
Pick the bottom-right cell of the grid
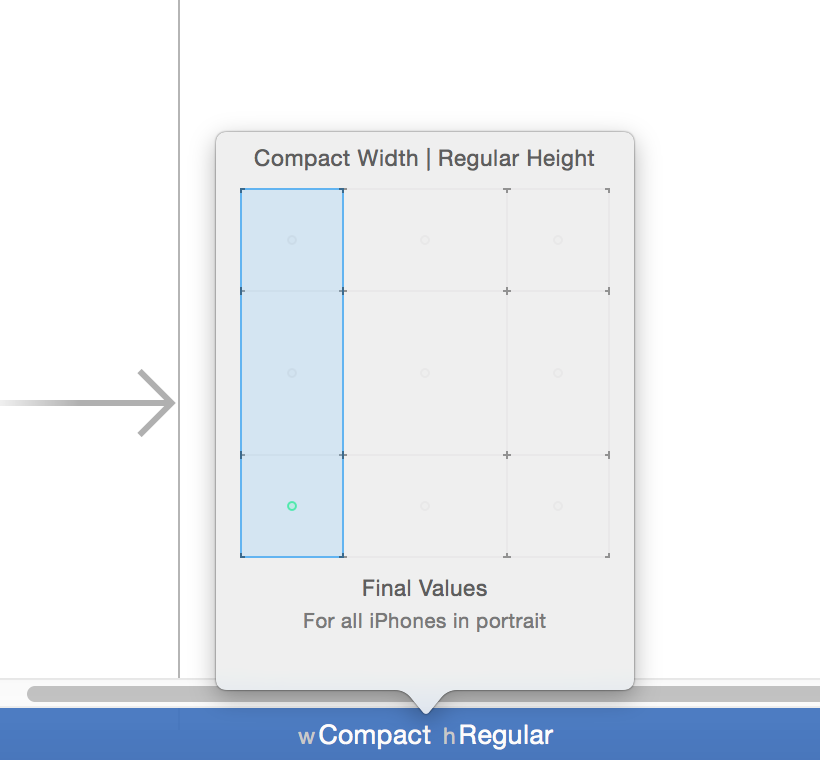click(x=558, y=506)
